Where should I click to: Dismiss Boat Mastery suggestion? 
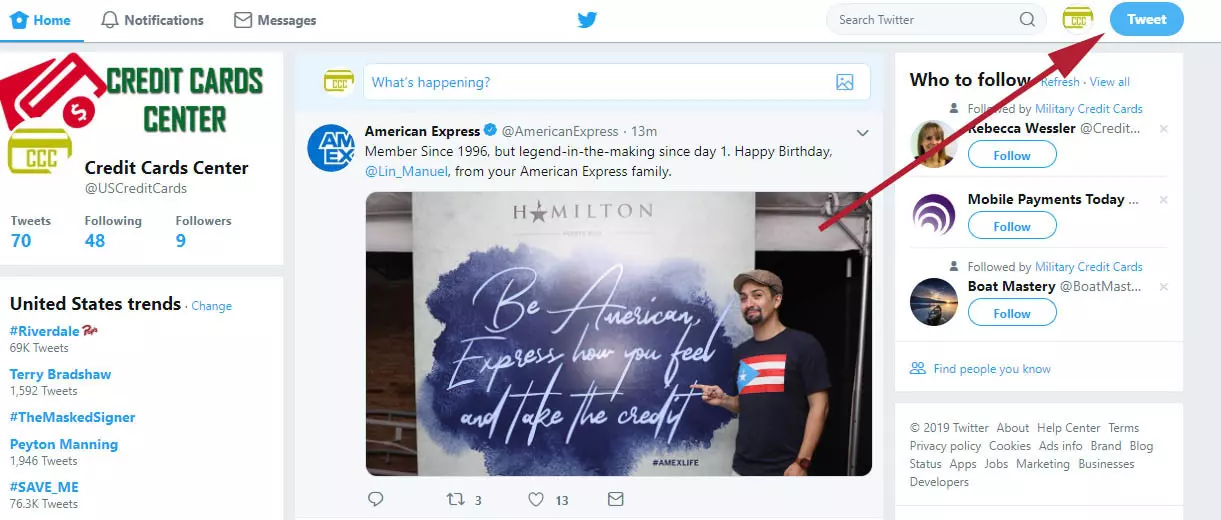coord(1163,287)
